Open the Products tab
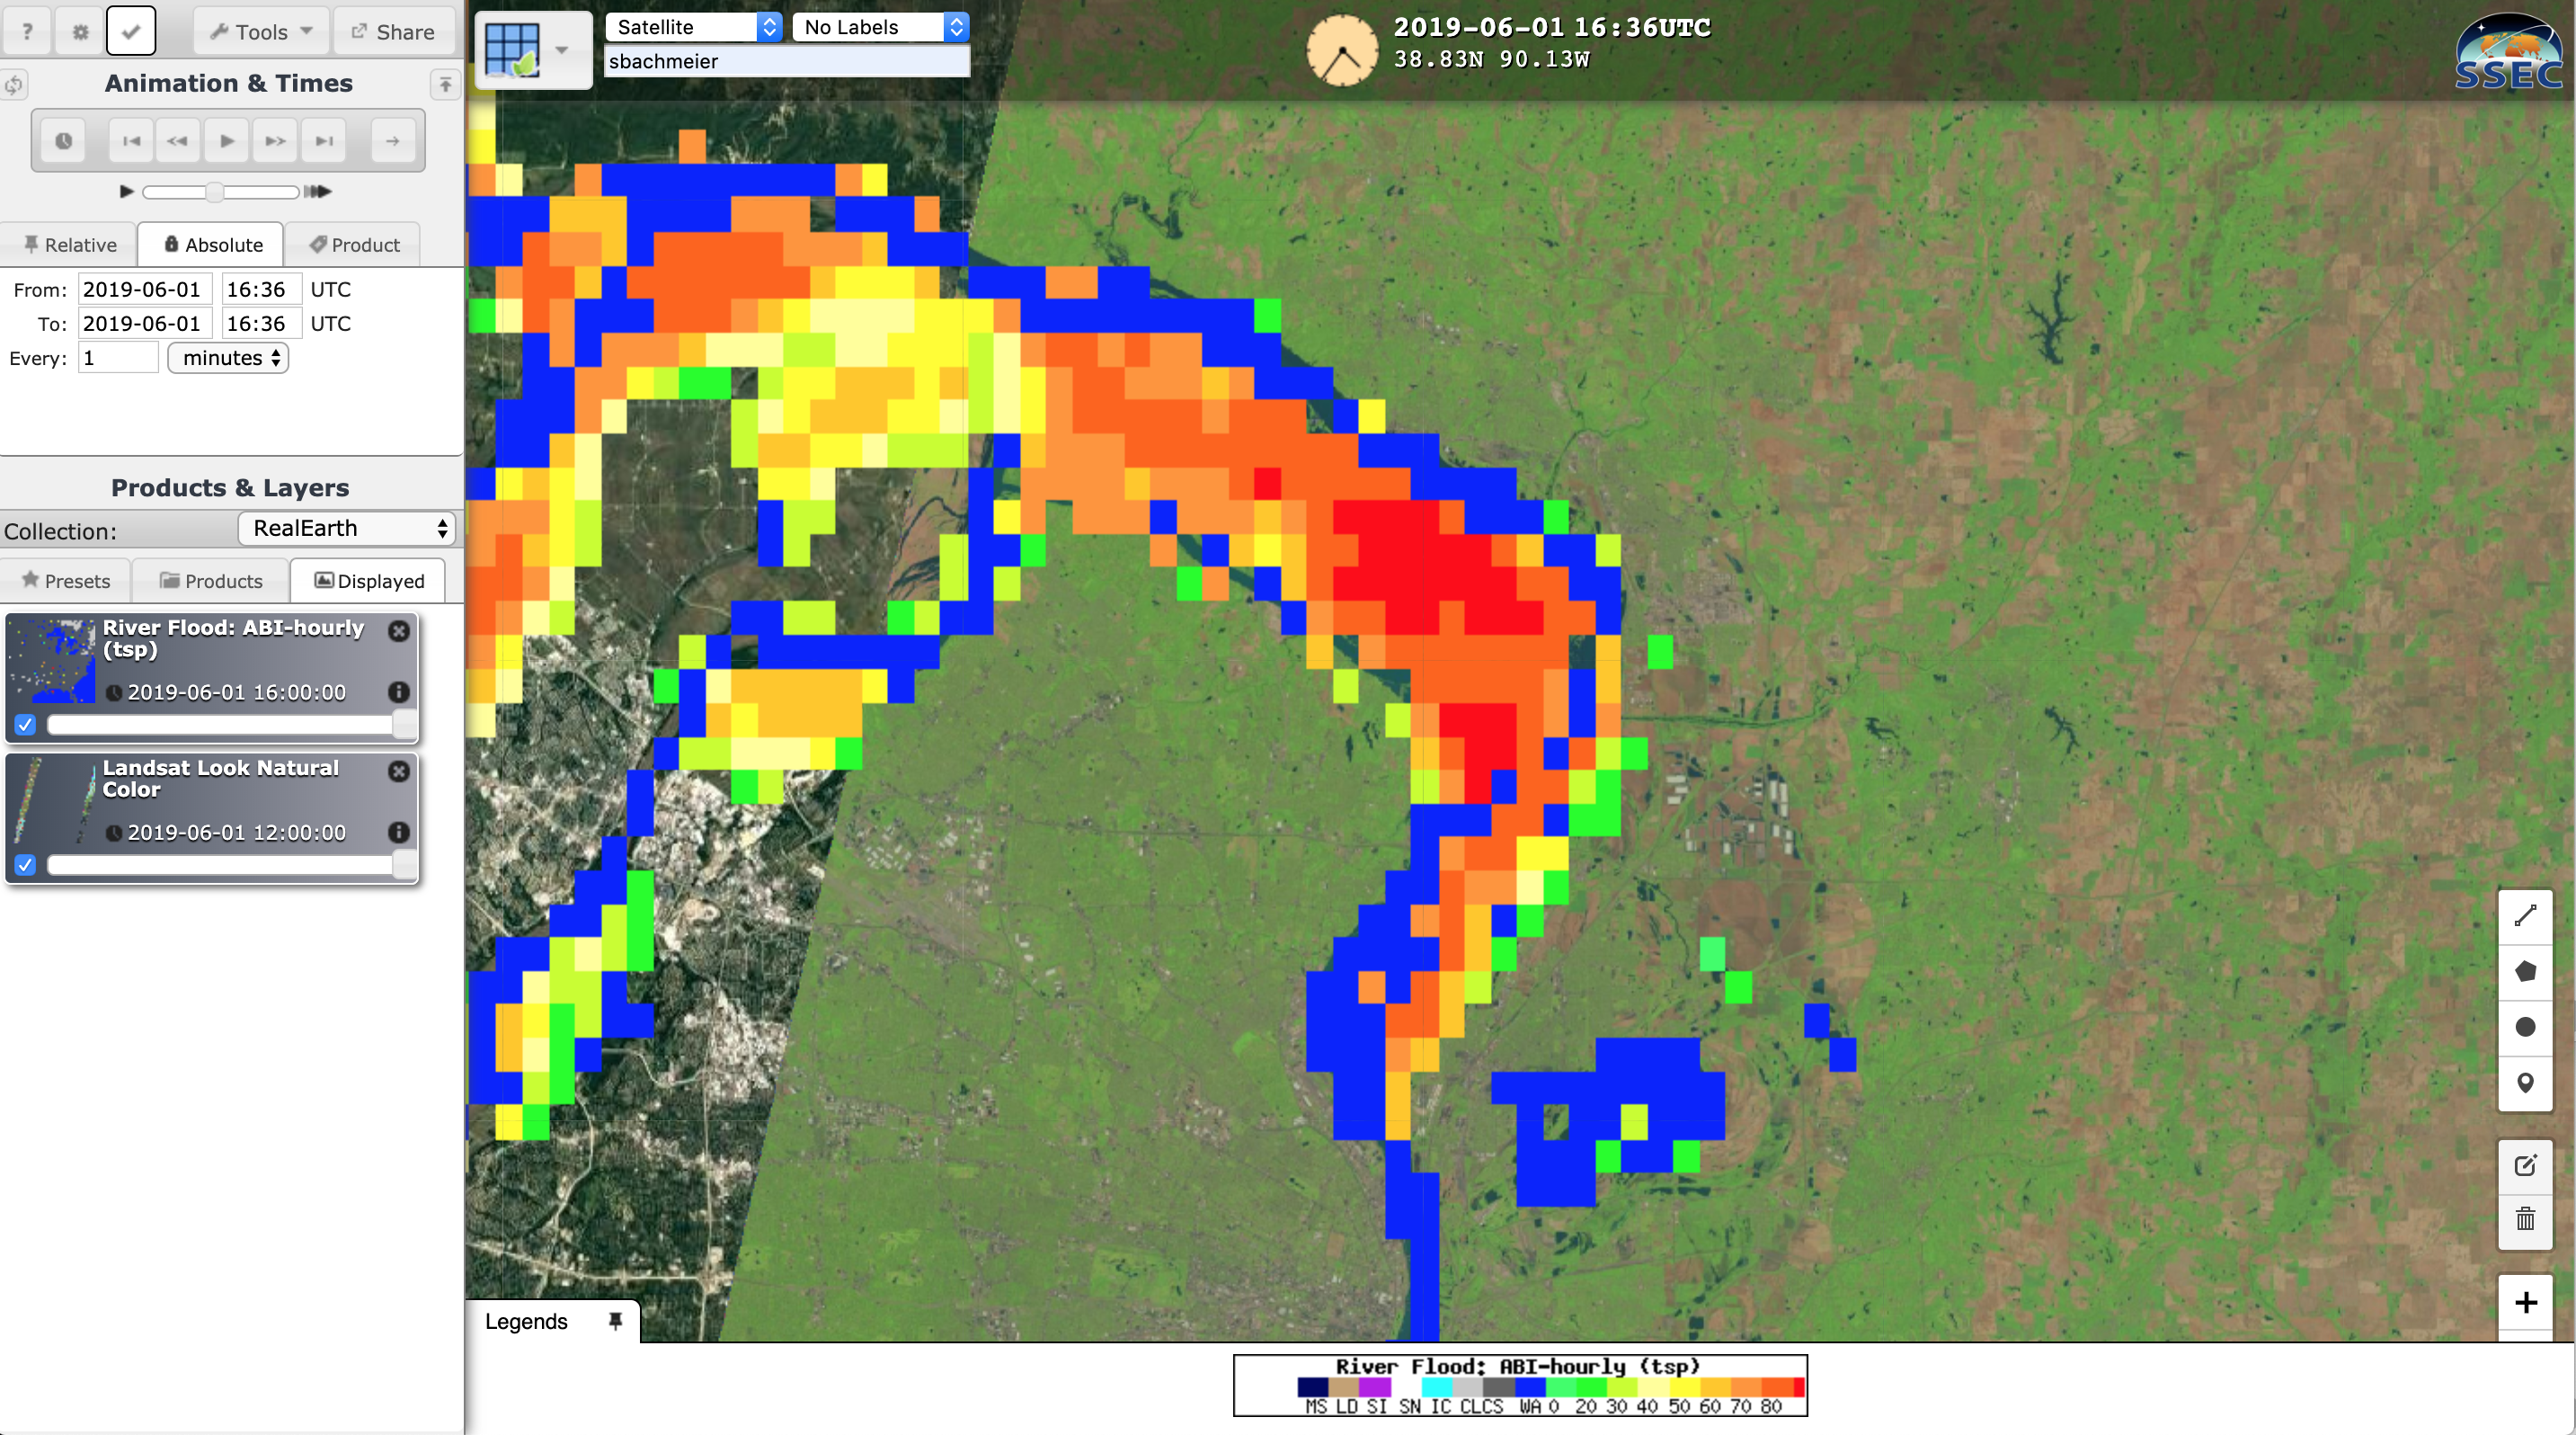 tap(211, 581)
